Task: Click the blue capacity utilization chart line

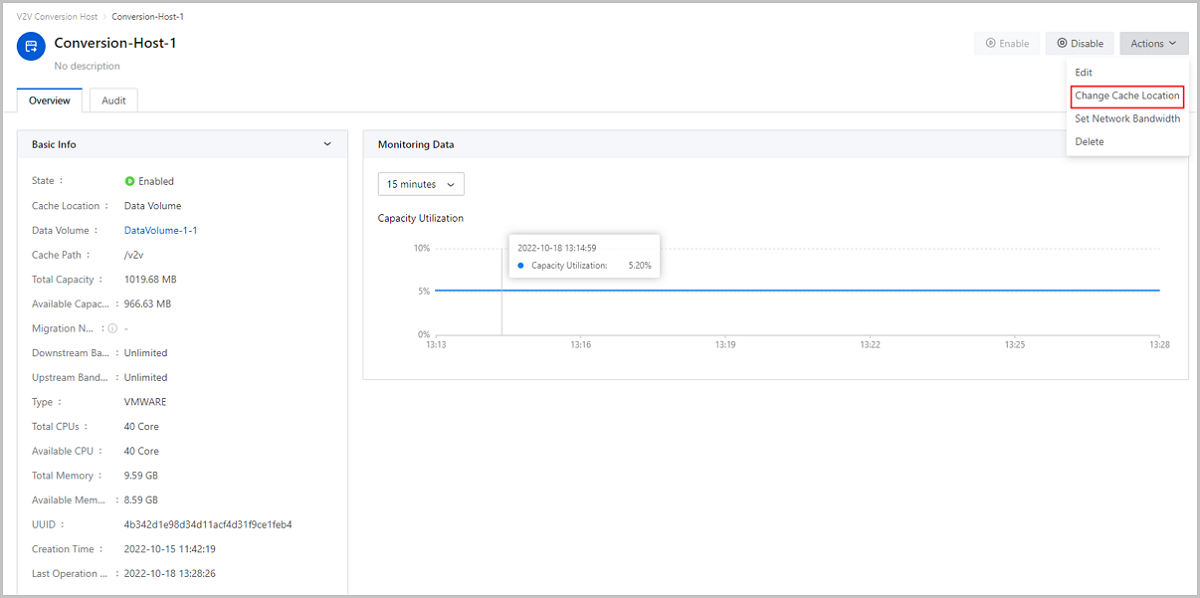Action: pyautogui.click(x=800, y=290)
